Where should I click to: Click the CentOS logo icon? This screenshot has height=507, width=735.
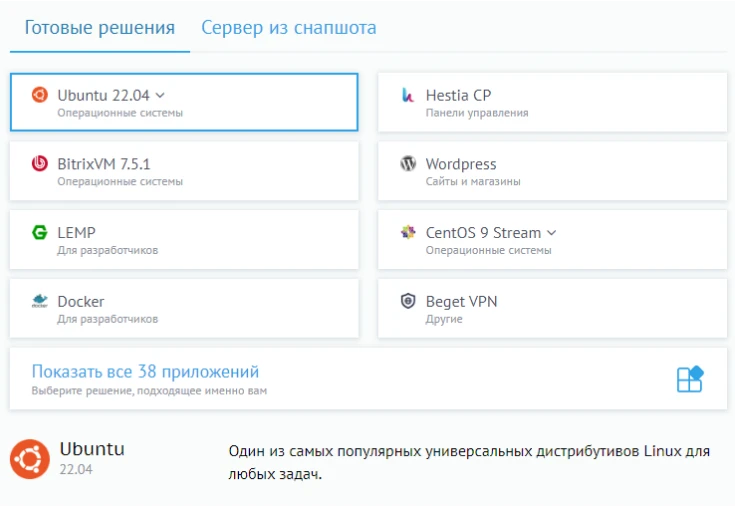(x=408, y=232)
